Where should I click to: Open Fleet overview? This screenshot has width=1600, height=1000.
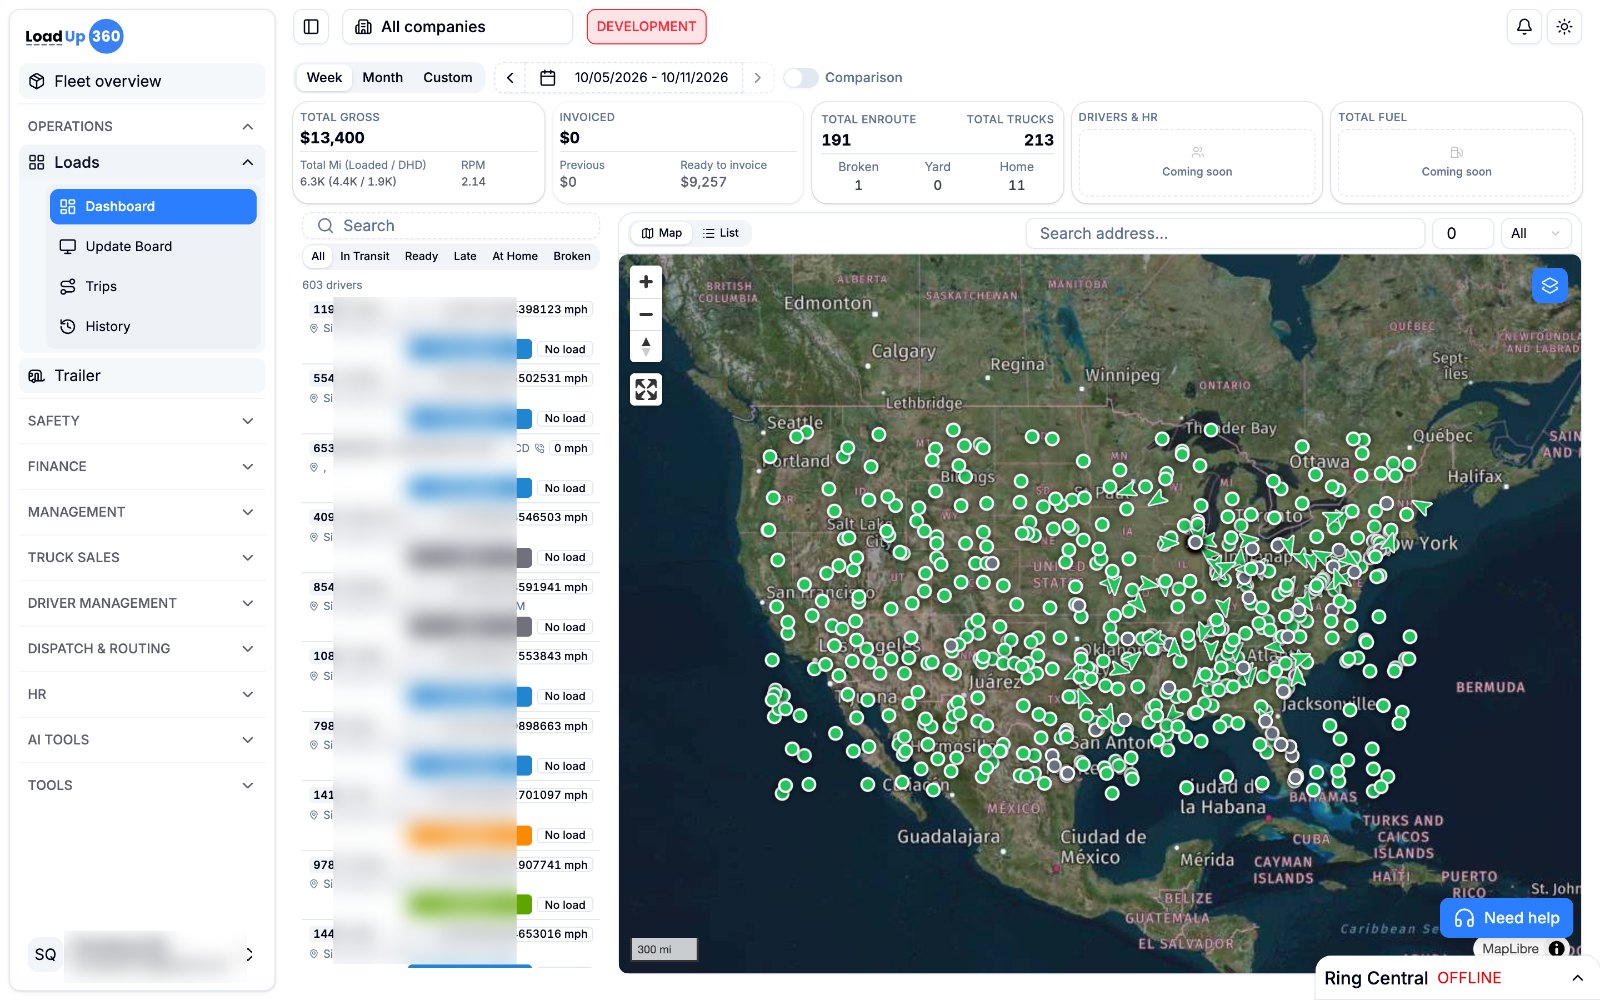tap(142, 81)
